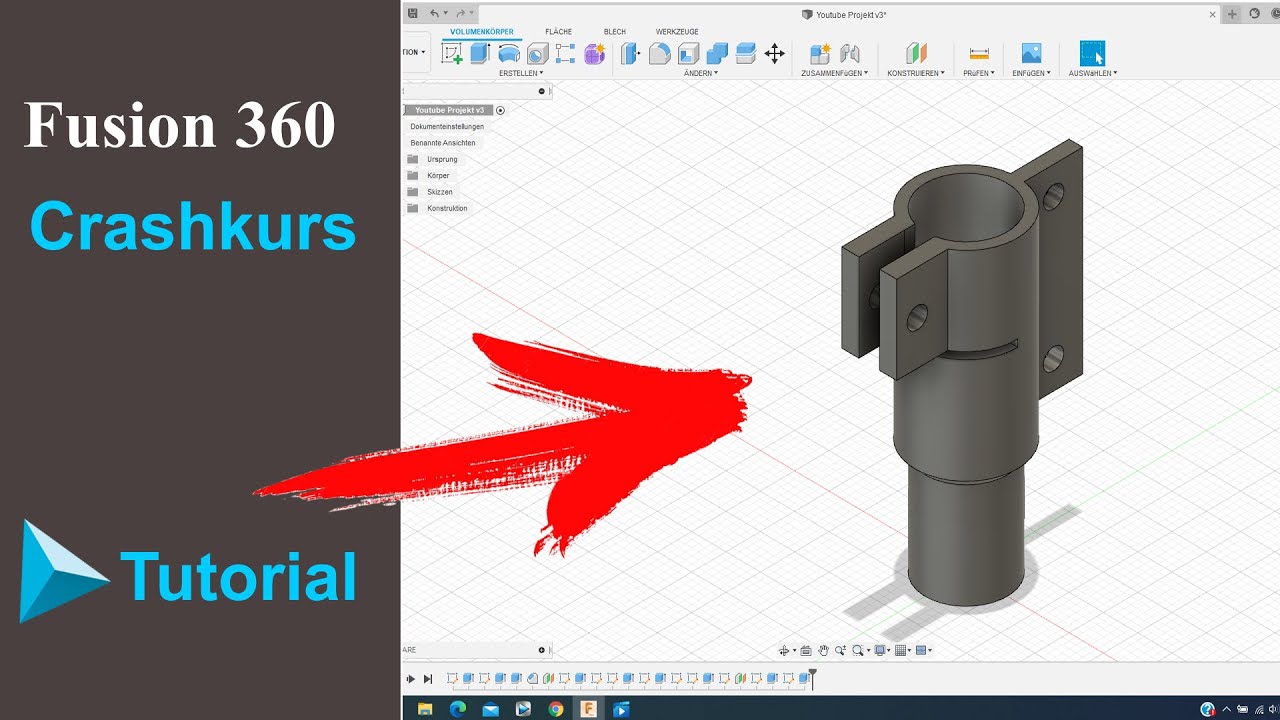Click the Offset Plane construct icon
Screen dimensions: 1280x720
pos(916,54)
